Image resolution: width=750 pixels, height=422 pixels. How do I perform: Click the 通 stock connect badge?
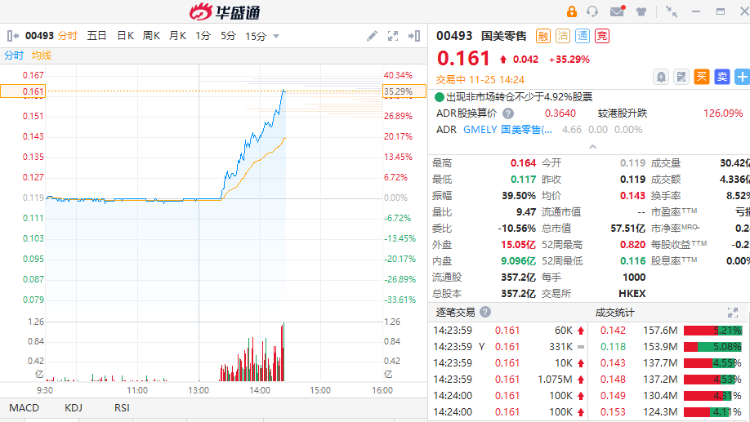(582, 36)
